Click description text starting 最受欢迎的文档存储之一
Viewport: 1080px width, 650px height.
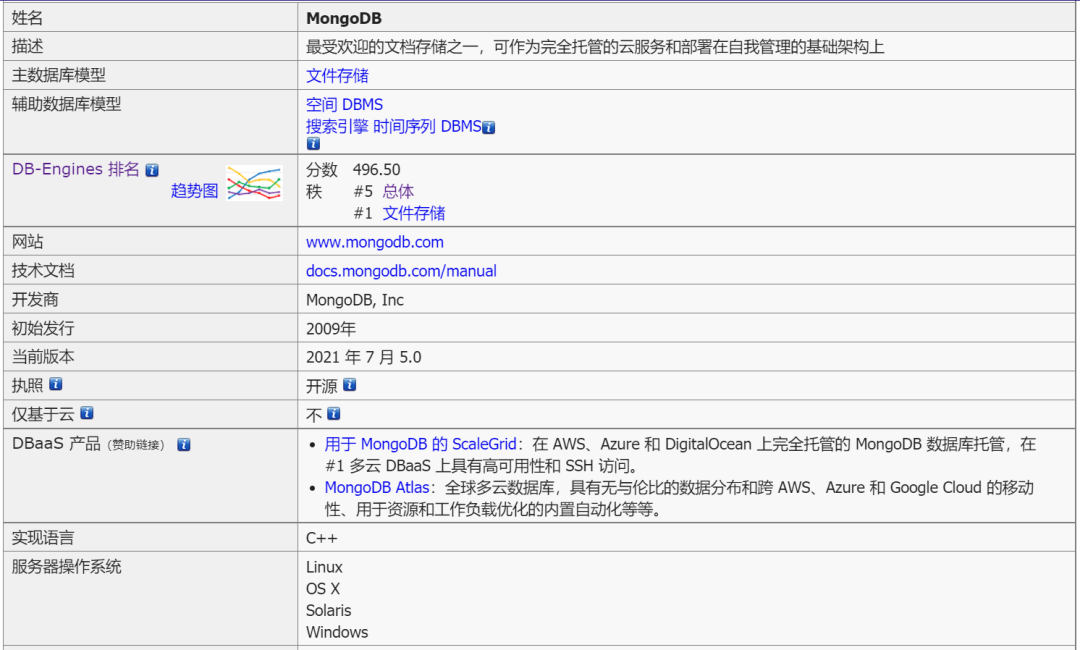[x=595, y=47]
